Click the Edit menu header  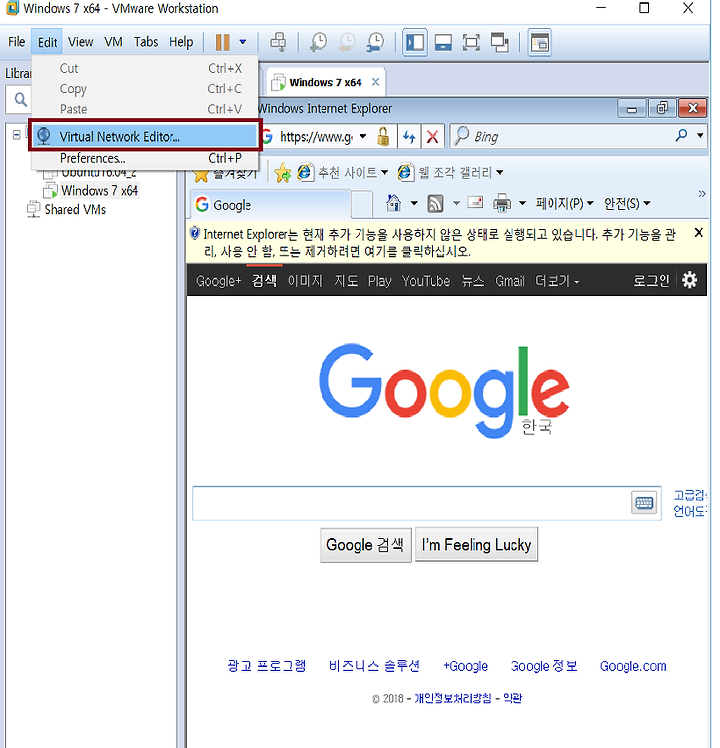coord(47,42)
